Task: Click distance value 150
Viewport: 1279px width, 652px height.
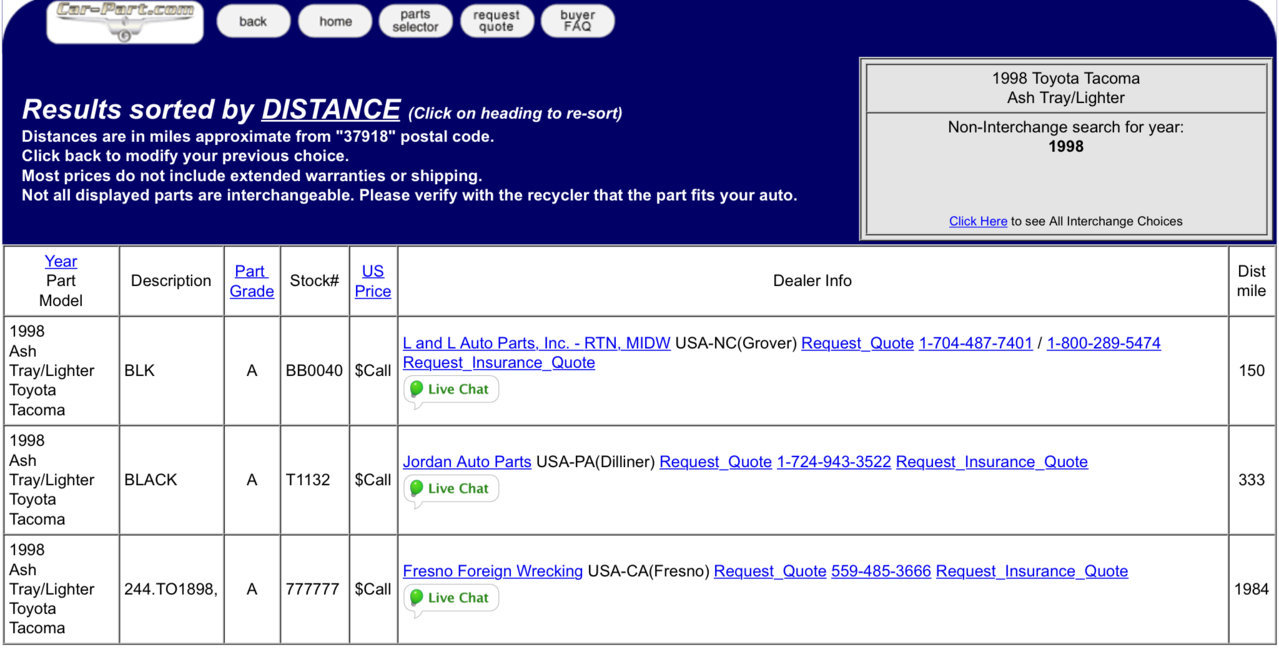Action: tap(1252, 371)
